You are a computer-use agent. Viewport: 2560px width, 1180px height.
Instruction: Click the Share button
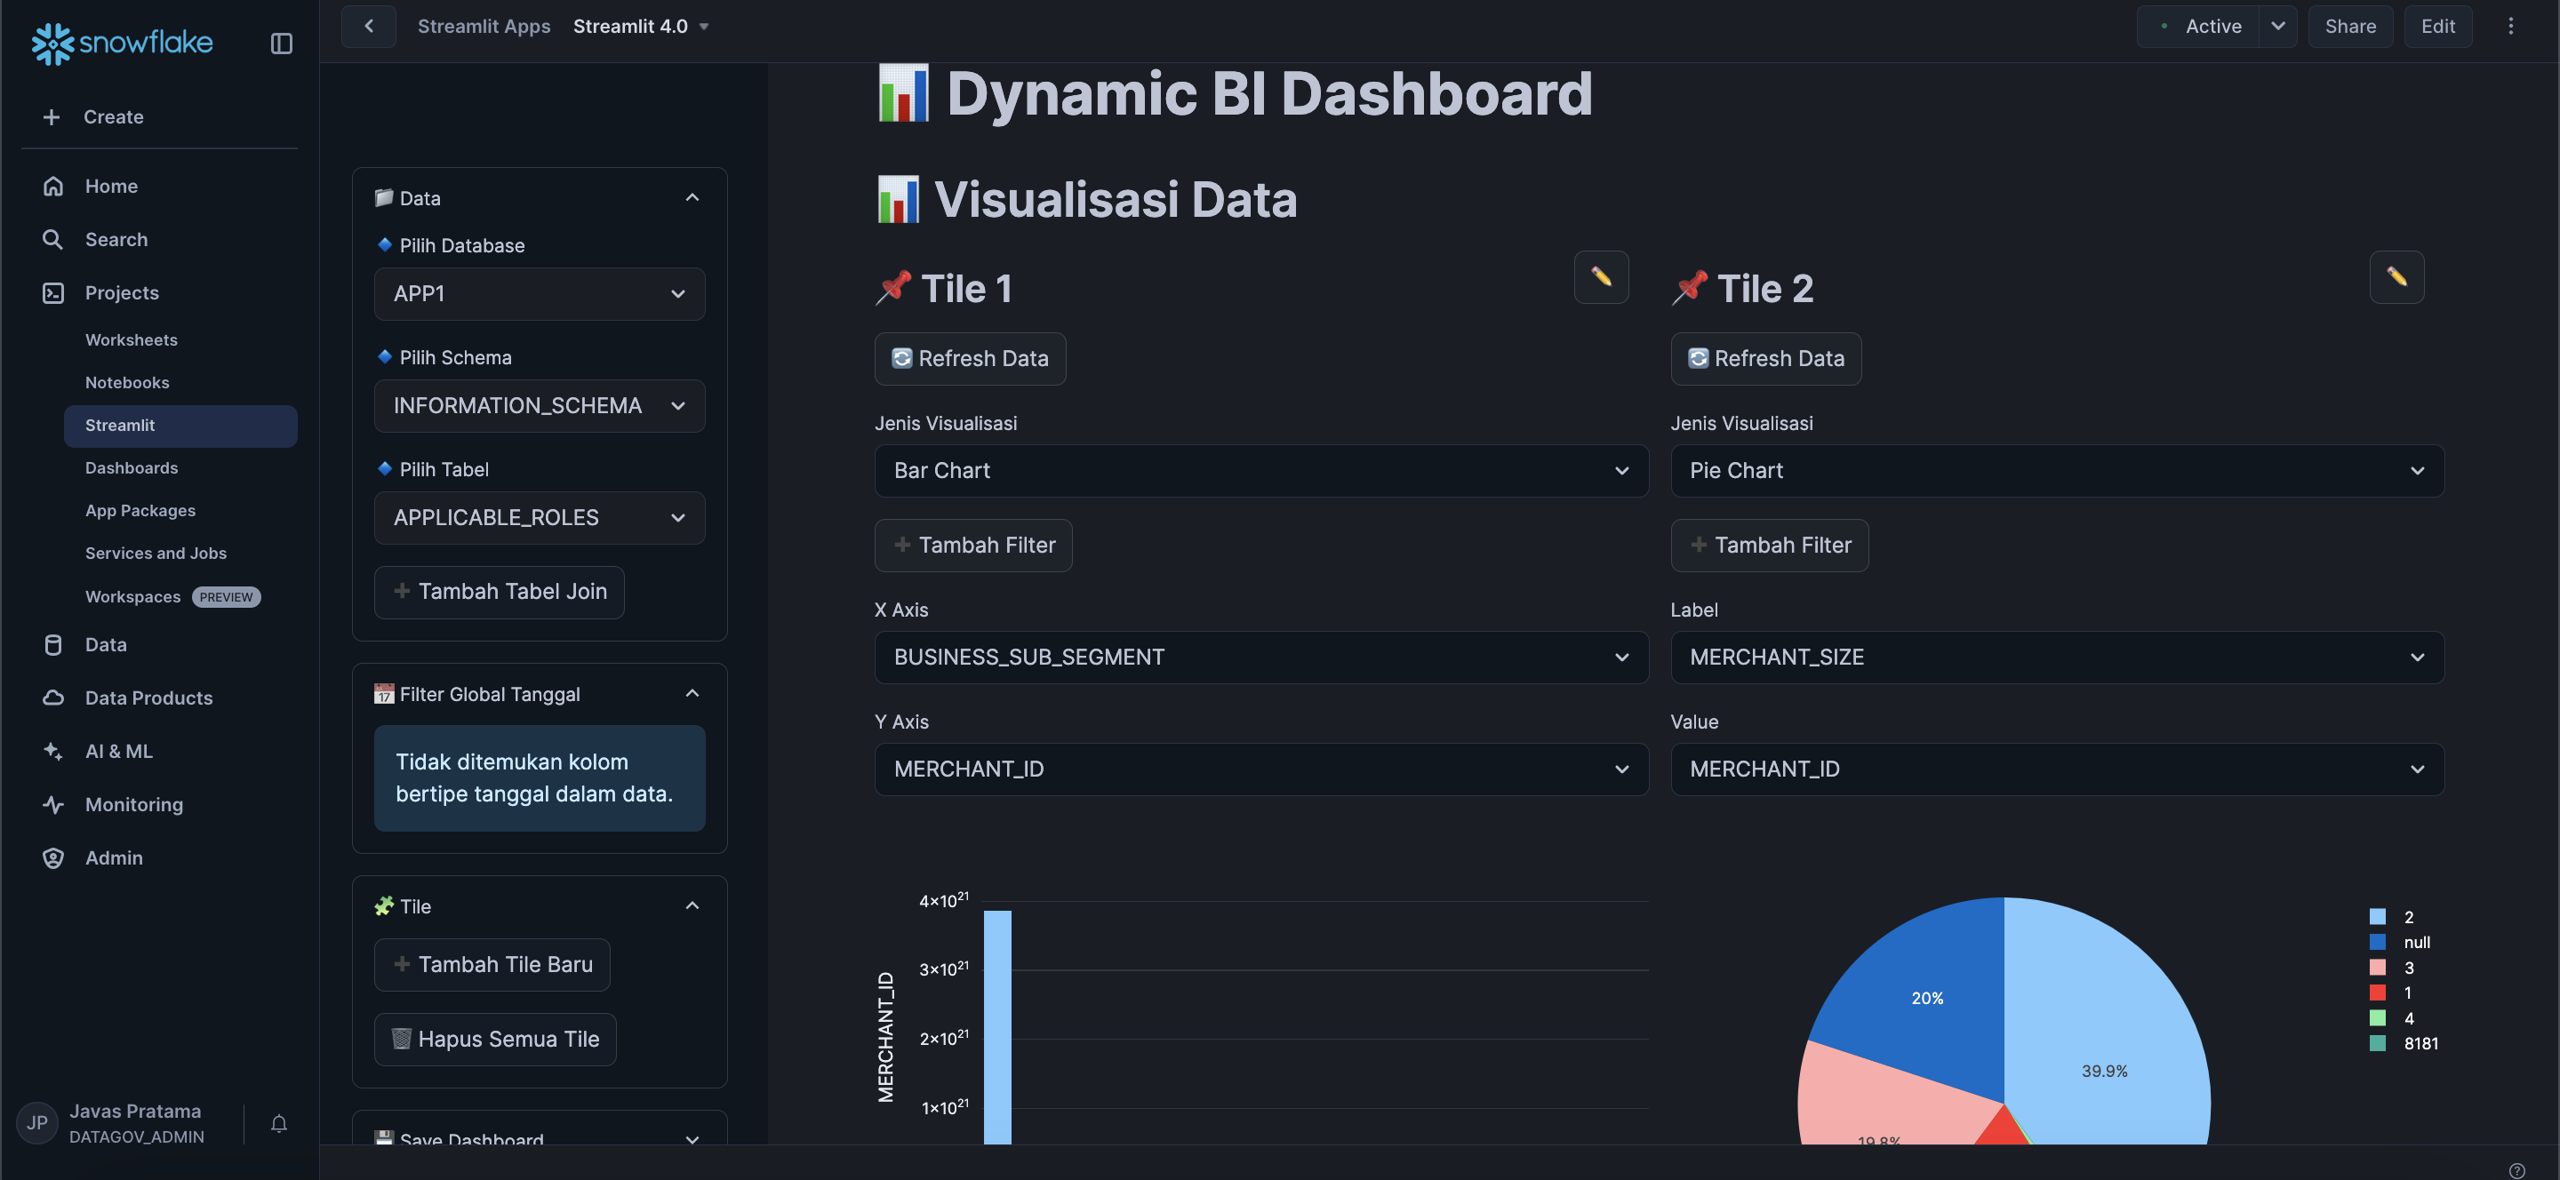(x=2350, y=26)
